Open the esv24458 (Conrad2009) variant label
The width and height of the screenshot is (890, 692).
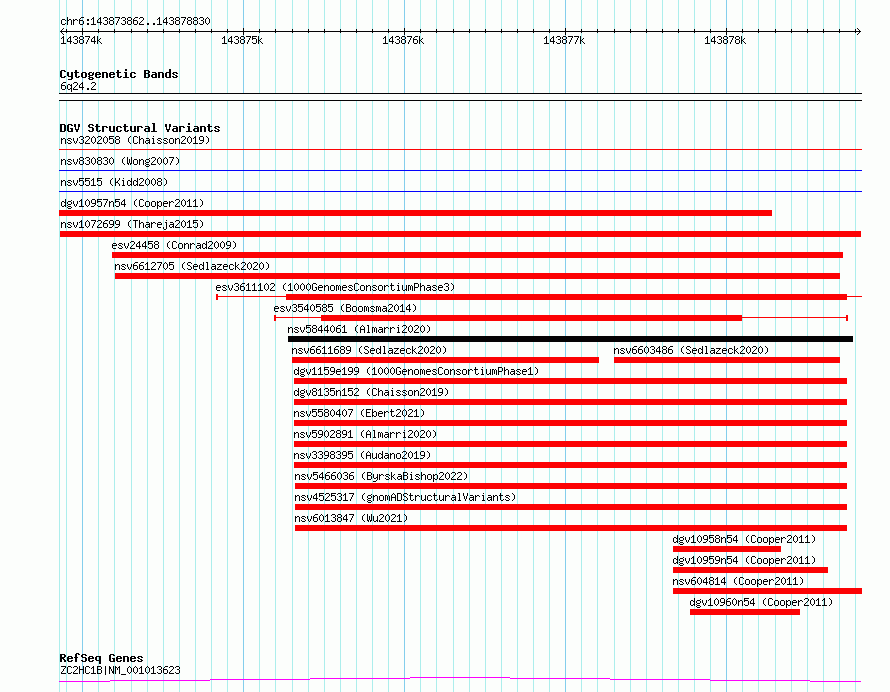174,245
